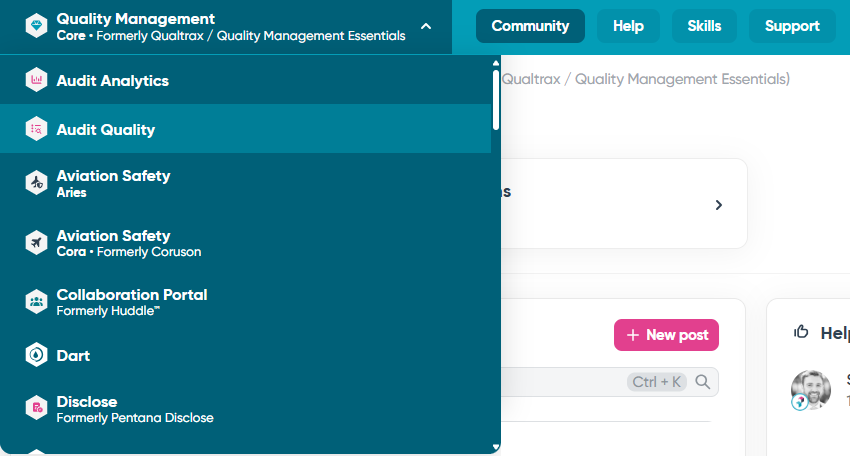The width and height of the screenshot is (850, 456).
Task: Open the Help menu item
Action: (x=628, y=26)
